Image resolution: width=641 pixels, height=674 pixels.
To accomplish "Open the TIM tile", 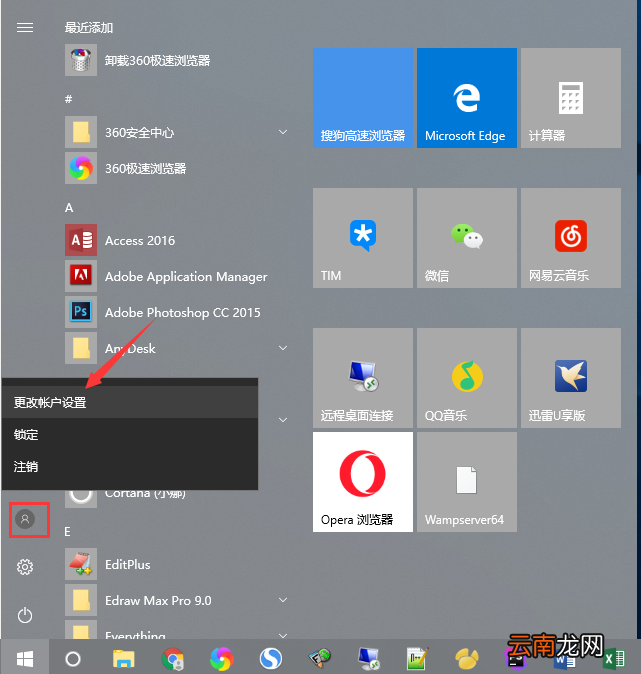I will 363,238.
